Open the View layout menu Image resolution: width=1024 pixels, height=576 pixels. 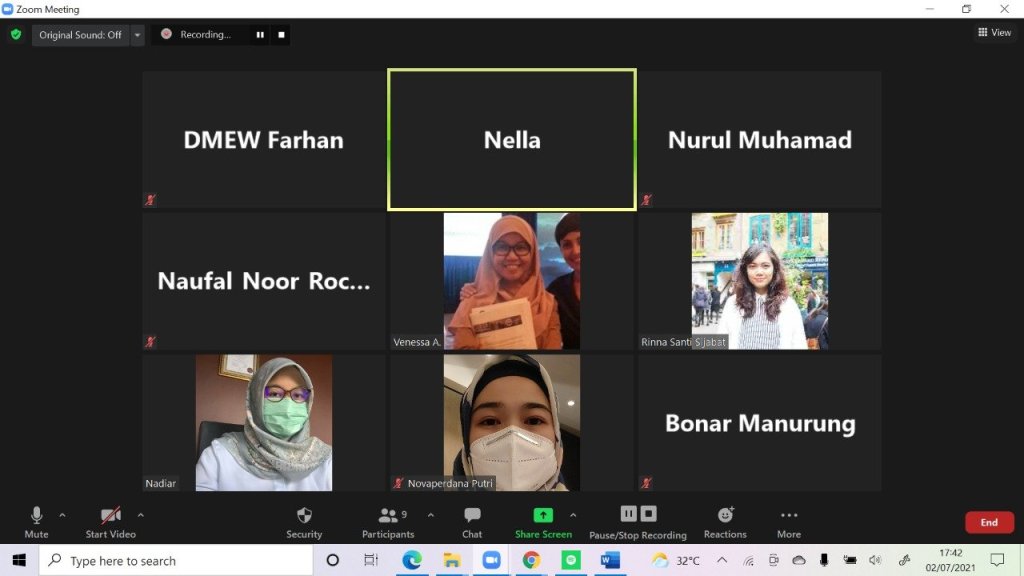coord(994,33)
